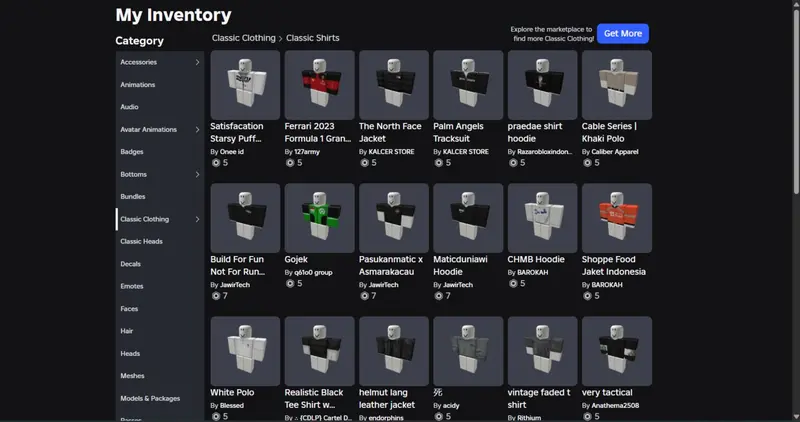Expand the Accessories category chevron

(197, 62)
